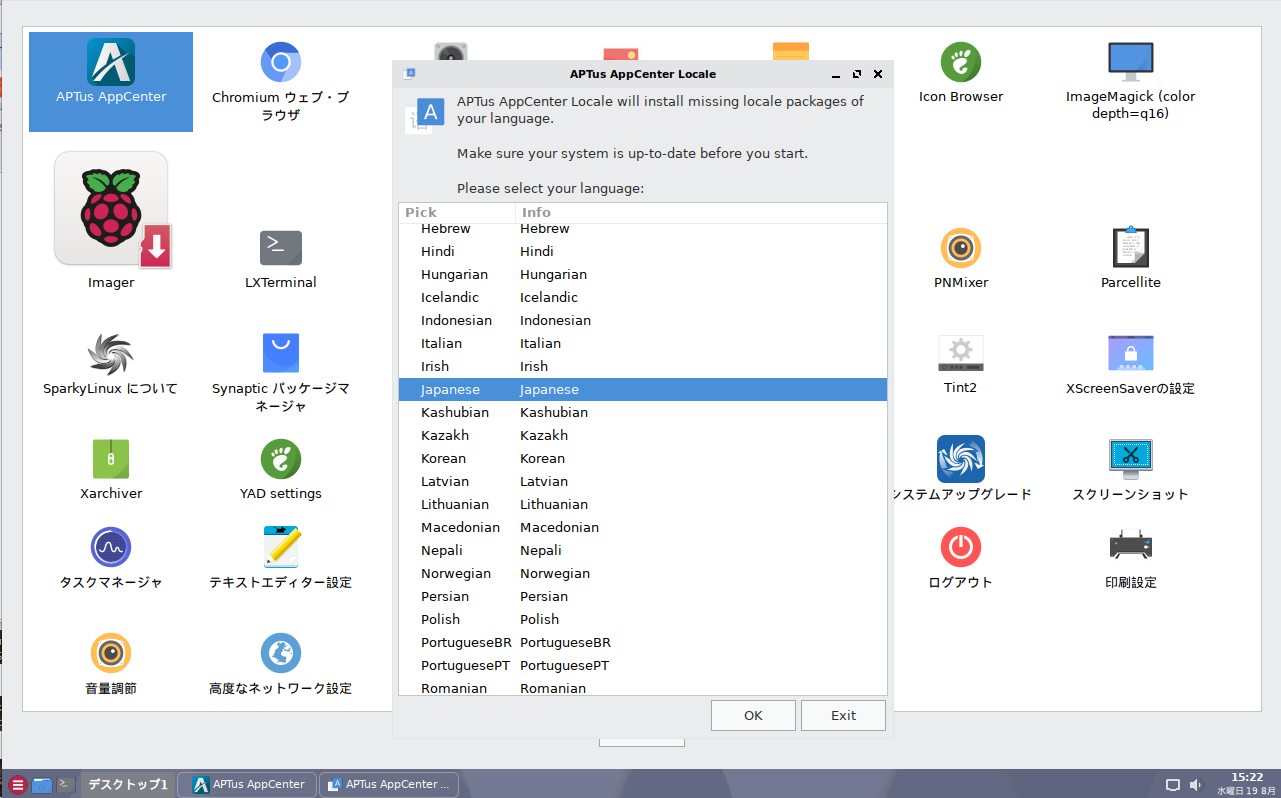Pick Kashubian from the language list
1281x798 pixels.
(643, 412)
